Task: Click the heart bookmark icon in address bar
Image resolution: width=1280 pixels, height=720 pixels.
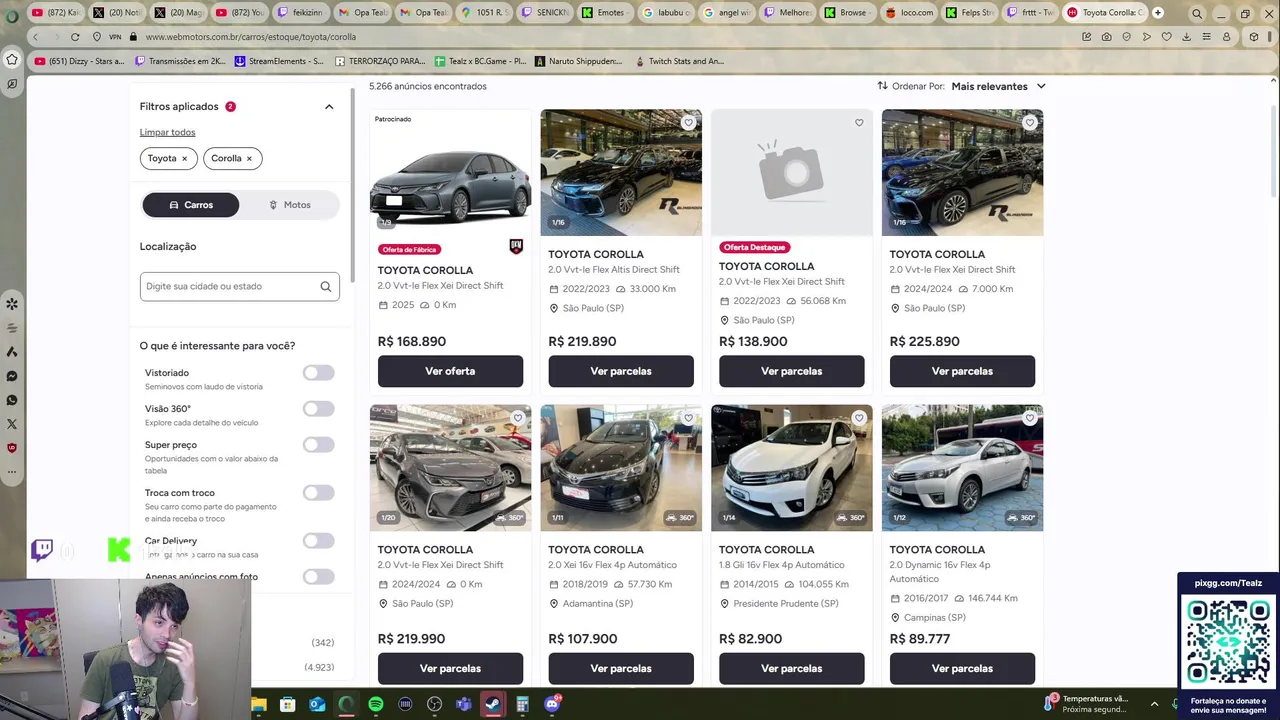Action: point(1166,37)
